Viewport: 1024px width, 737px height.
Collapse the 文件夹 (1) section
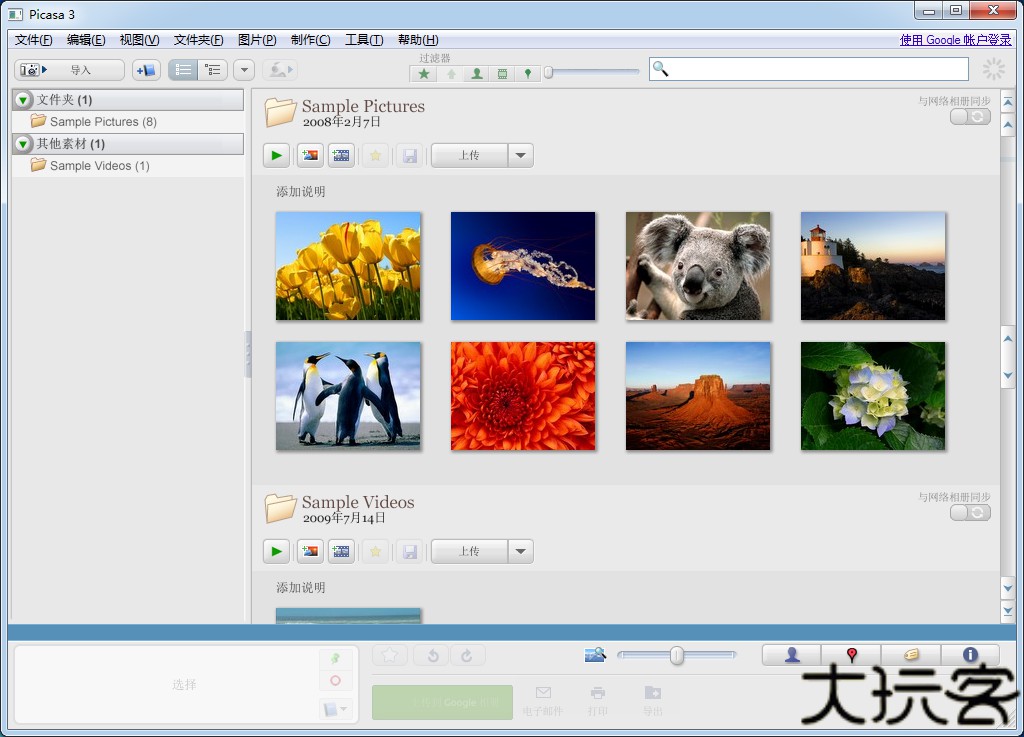21,100
